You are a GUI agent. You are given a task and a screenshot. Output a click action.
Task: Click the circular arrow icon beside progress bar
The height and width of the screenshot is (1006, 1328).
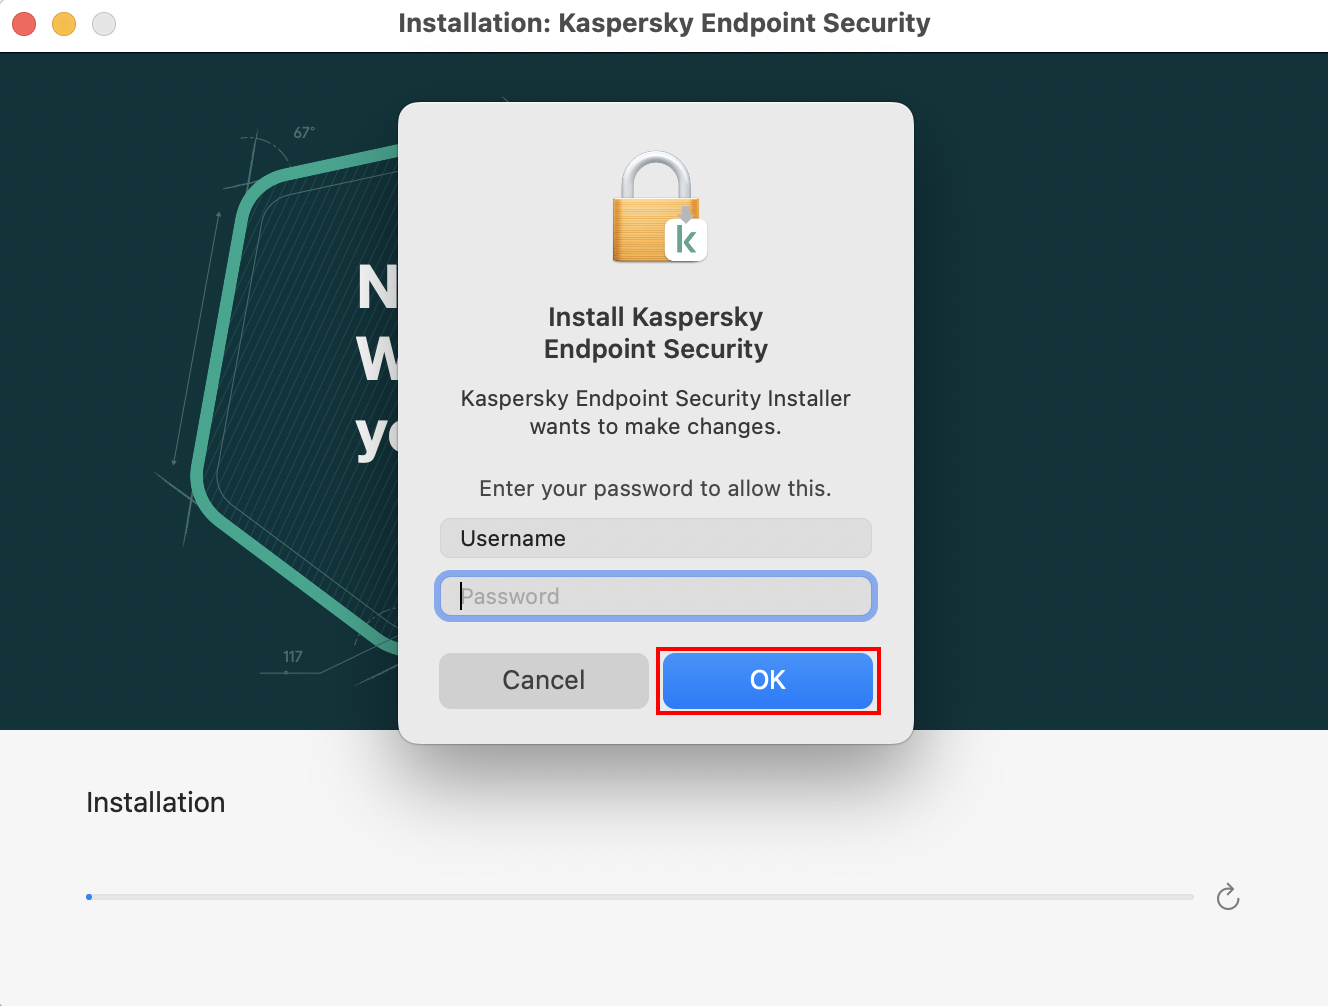pos(1227,897)
